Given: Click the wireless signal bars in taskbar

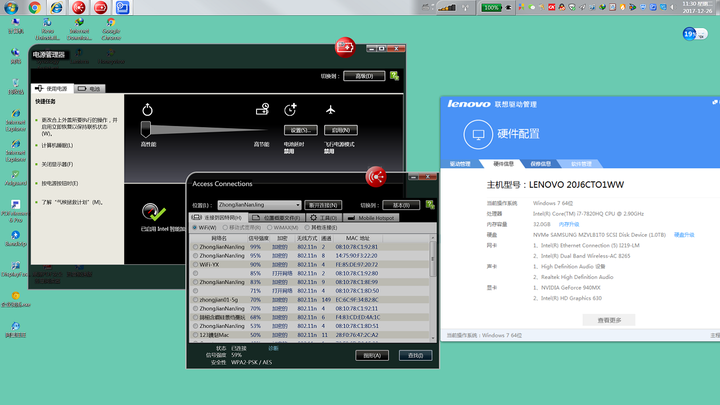Looking at the screenshot, I should 446,7.
